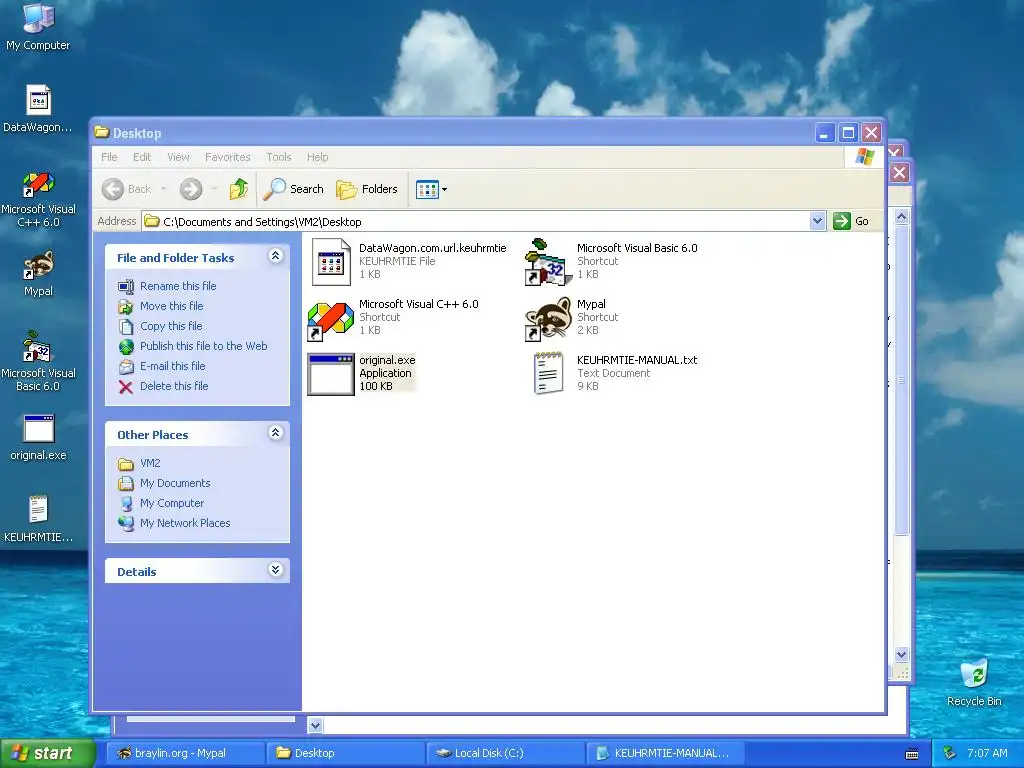Click the Back toolbar button
This screenshot has height=768, width=1024.
(127, 189)
